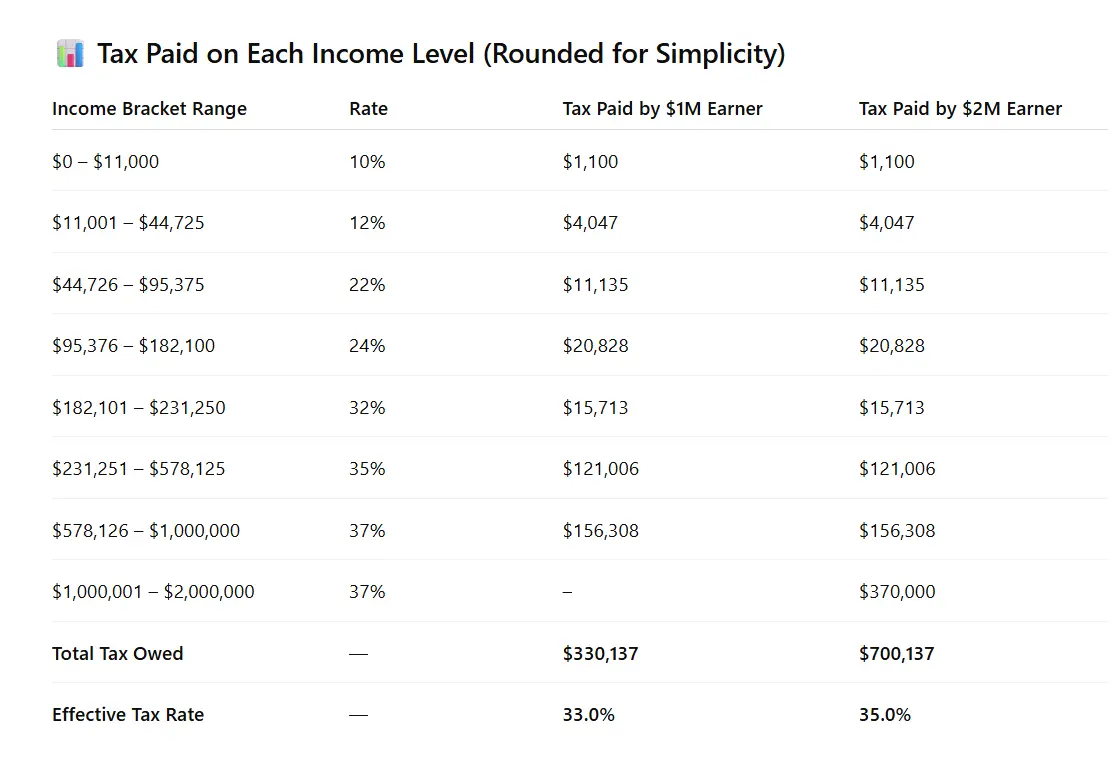Screen dimensions: 1117x765
Task: Click the 10% rate cell
Action: pos(367,162)
